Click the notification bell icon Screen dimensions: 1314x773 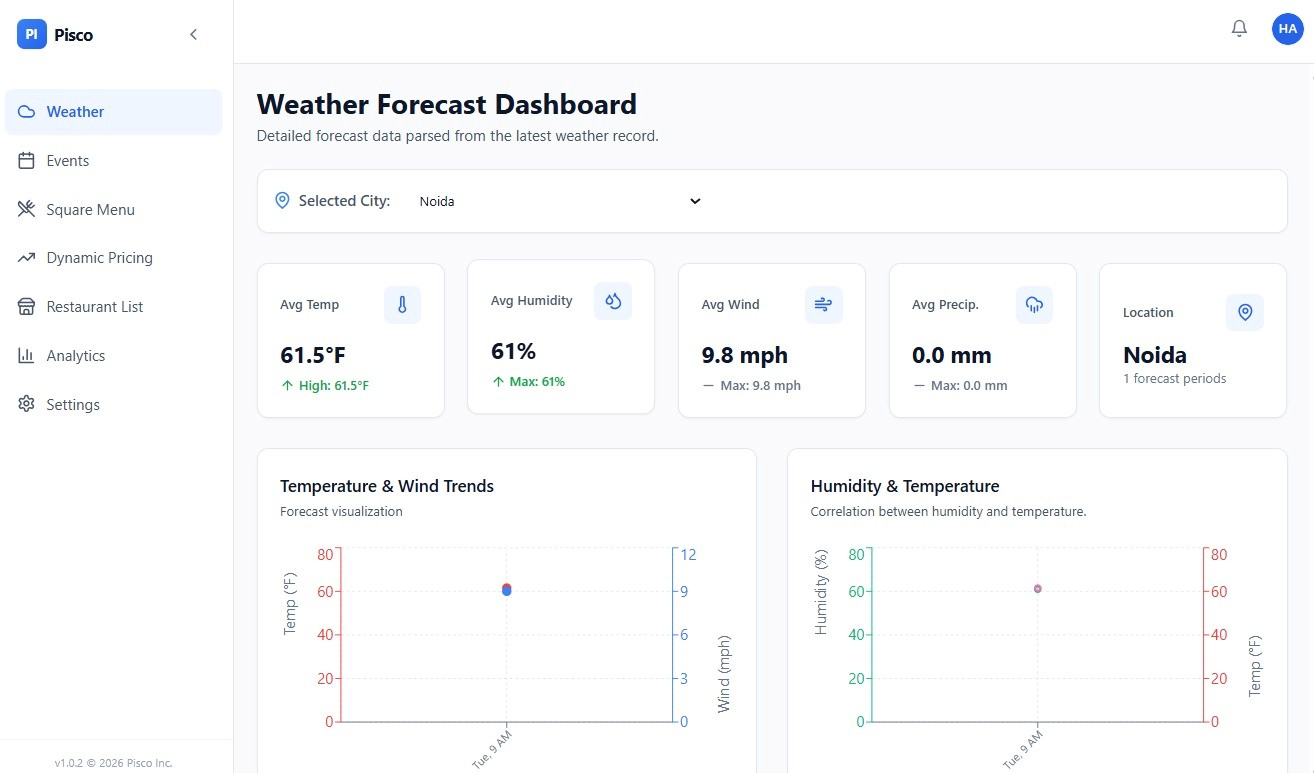(x=1239, y=29)
